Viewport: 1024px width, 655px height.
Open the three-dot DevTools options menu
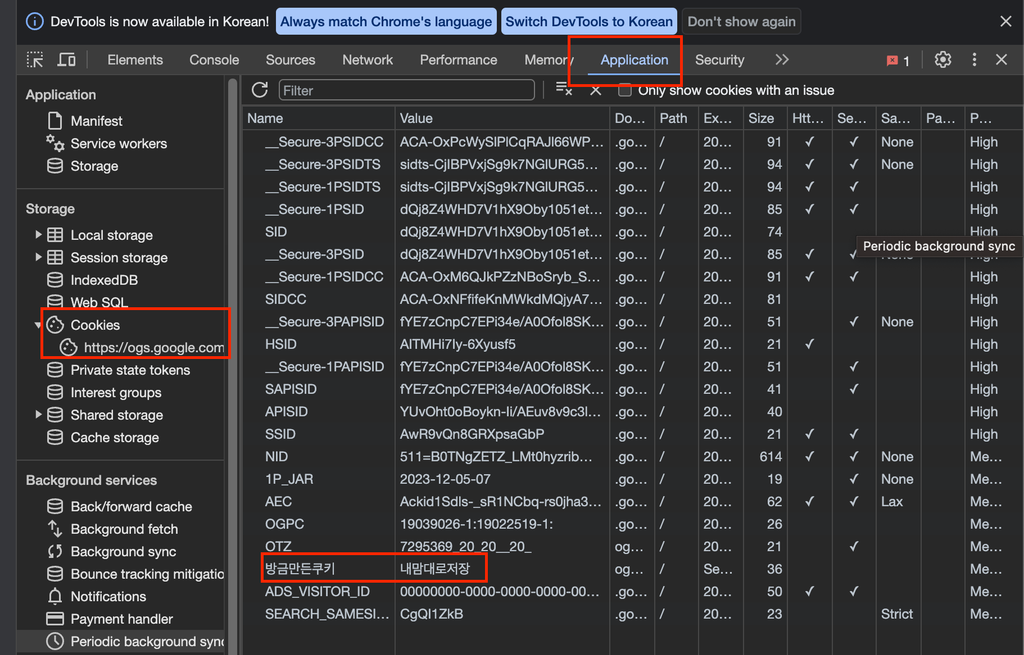pos(974,59)
